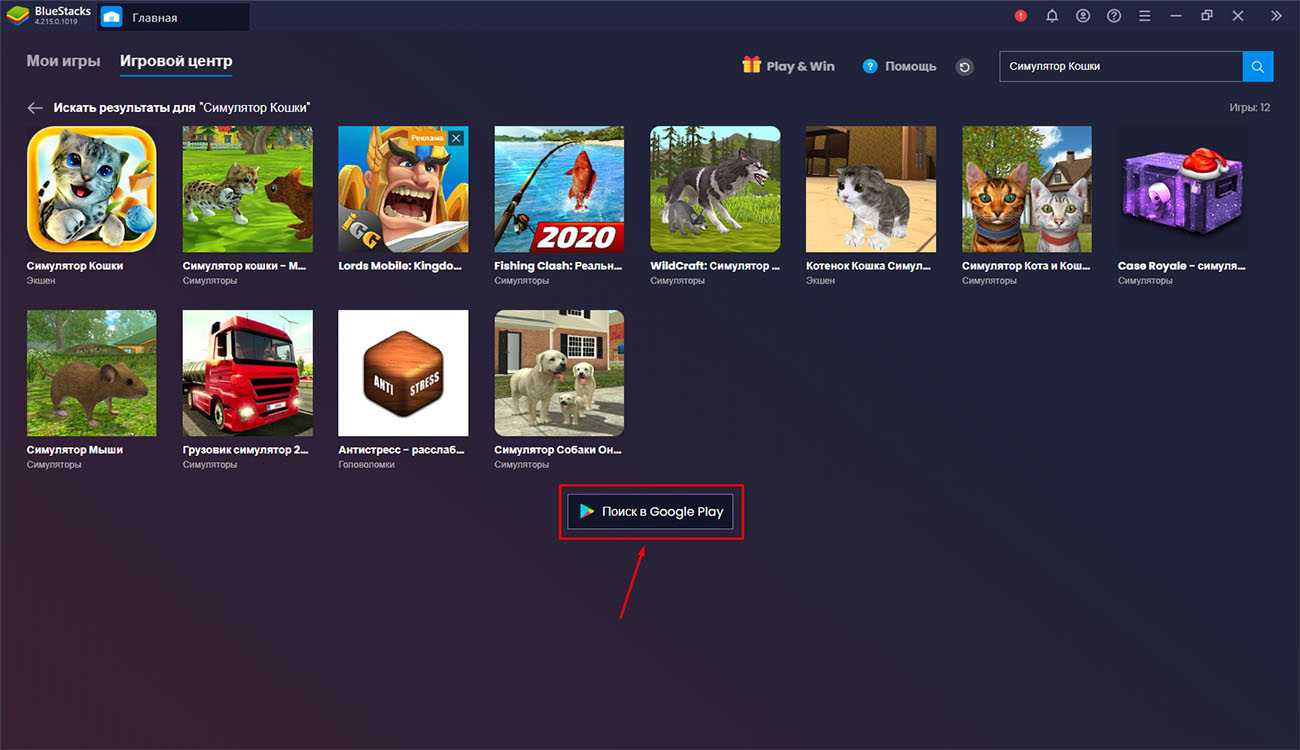
Task: Click the Помощь help link
Action: click(x=899, y=66)
